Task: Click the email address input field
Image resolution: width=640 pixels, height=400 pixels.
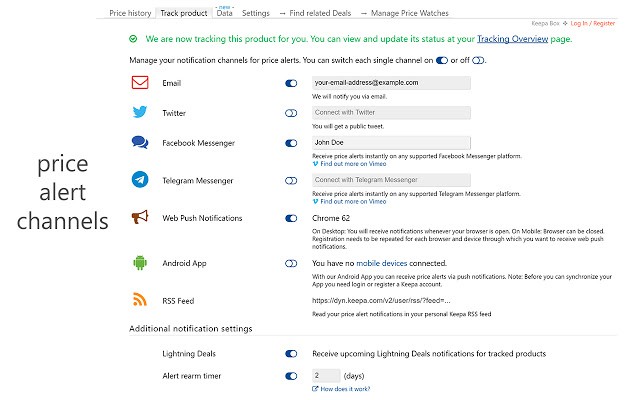Action: (x=390, y=83)
